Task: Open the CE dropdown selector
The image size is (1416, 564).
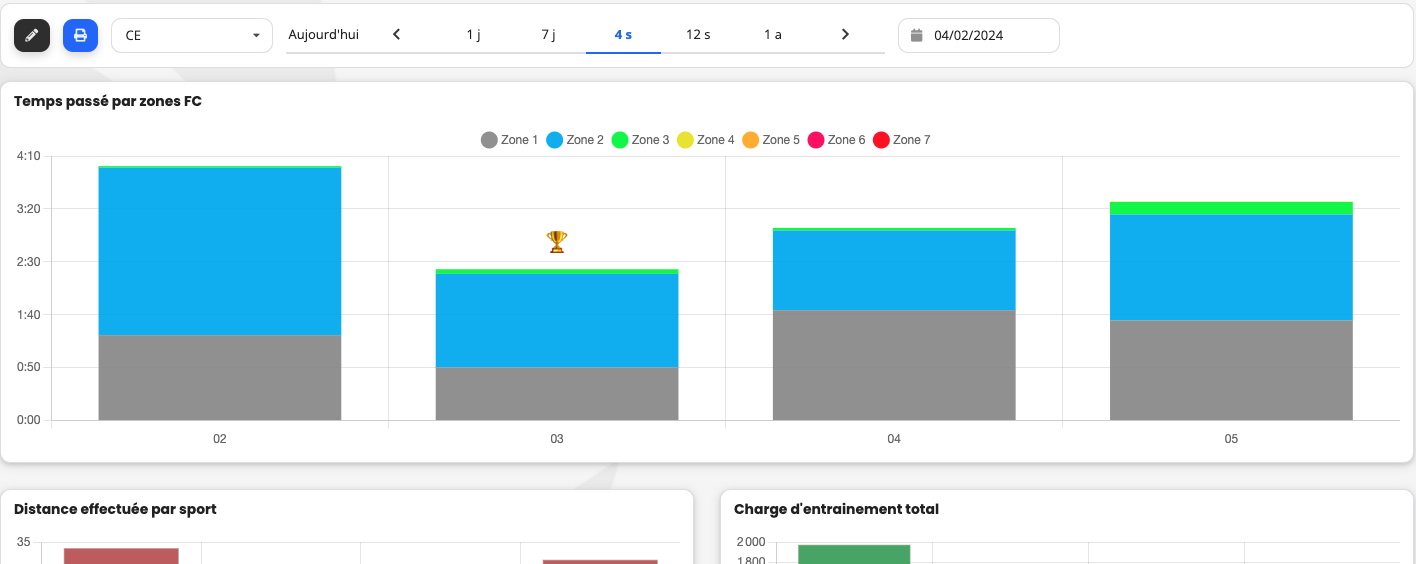Action: (x=192, y=35)
